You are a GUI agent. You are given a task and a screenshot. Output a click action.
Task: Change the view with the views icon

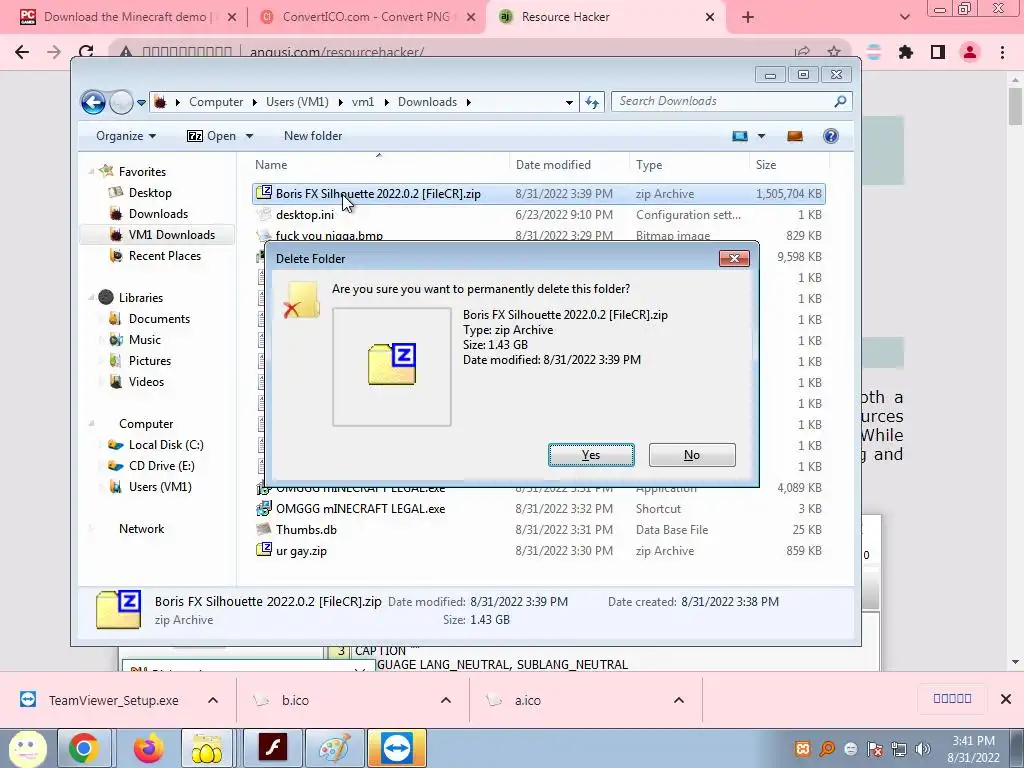740,136
